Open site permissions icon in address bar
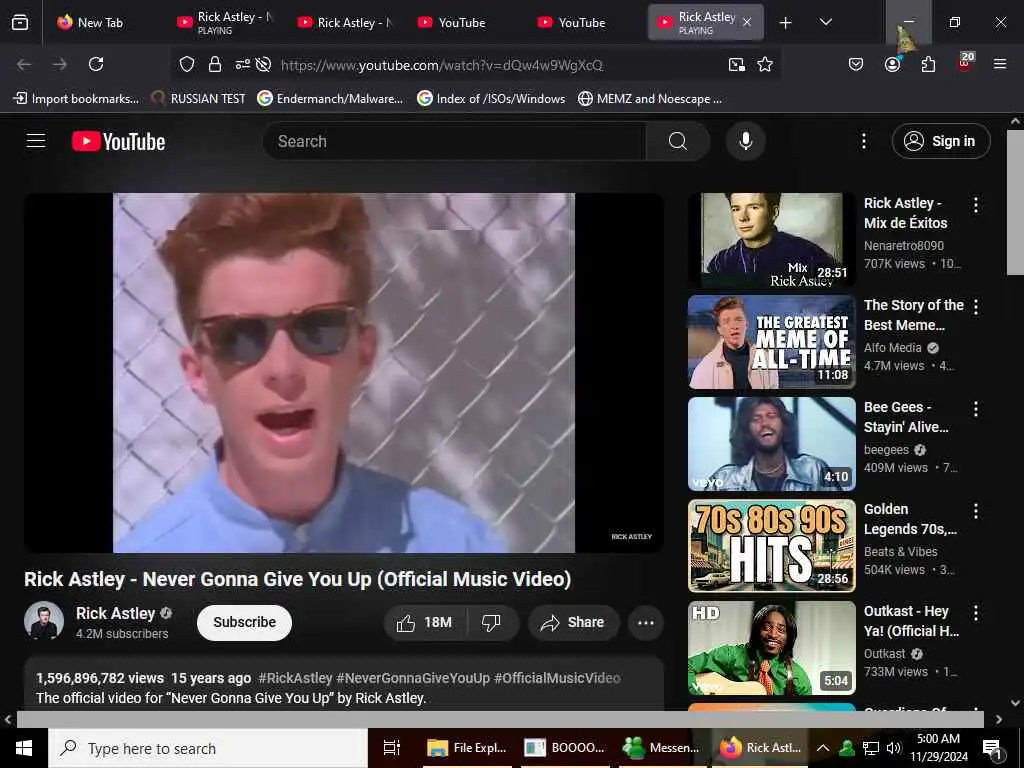1024x768 pixels. pos(242,64)
